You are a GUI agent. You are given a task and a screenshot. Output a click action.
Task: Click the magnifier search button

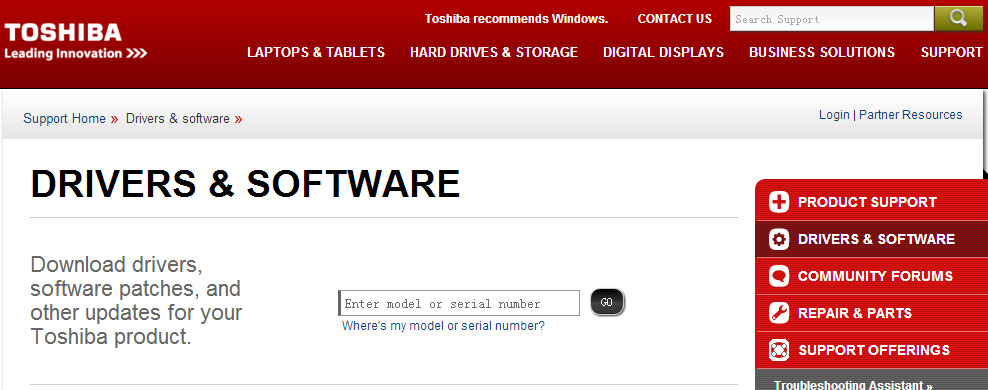pyautogui.click(x=958, y=19)
